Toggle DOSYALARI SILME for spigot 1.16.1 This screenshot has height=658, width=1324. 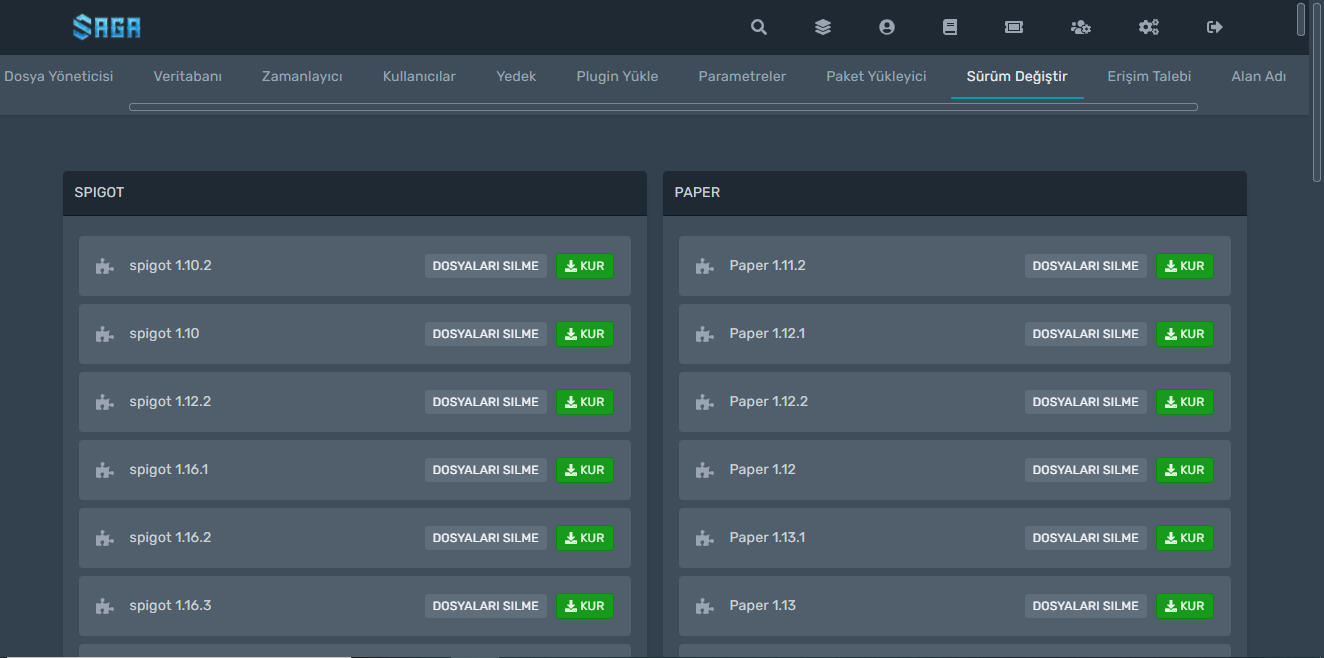point(486,470)
